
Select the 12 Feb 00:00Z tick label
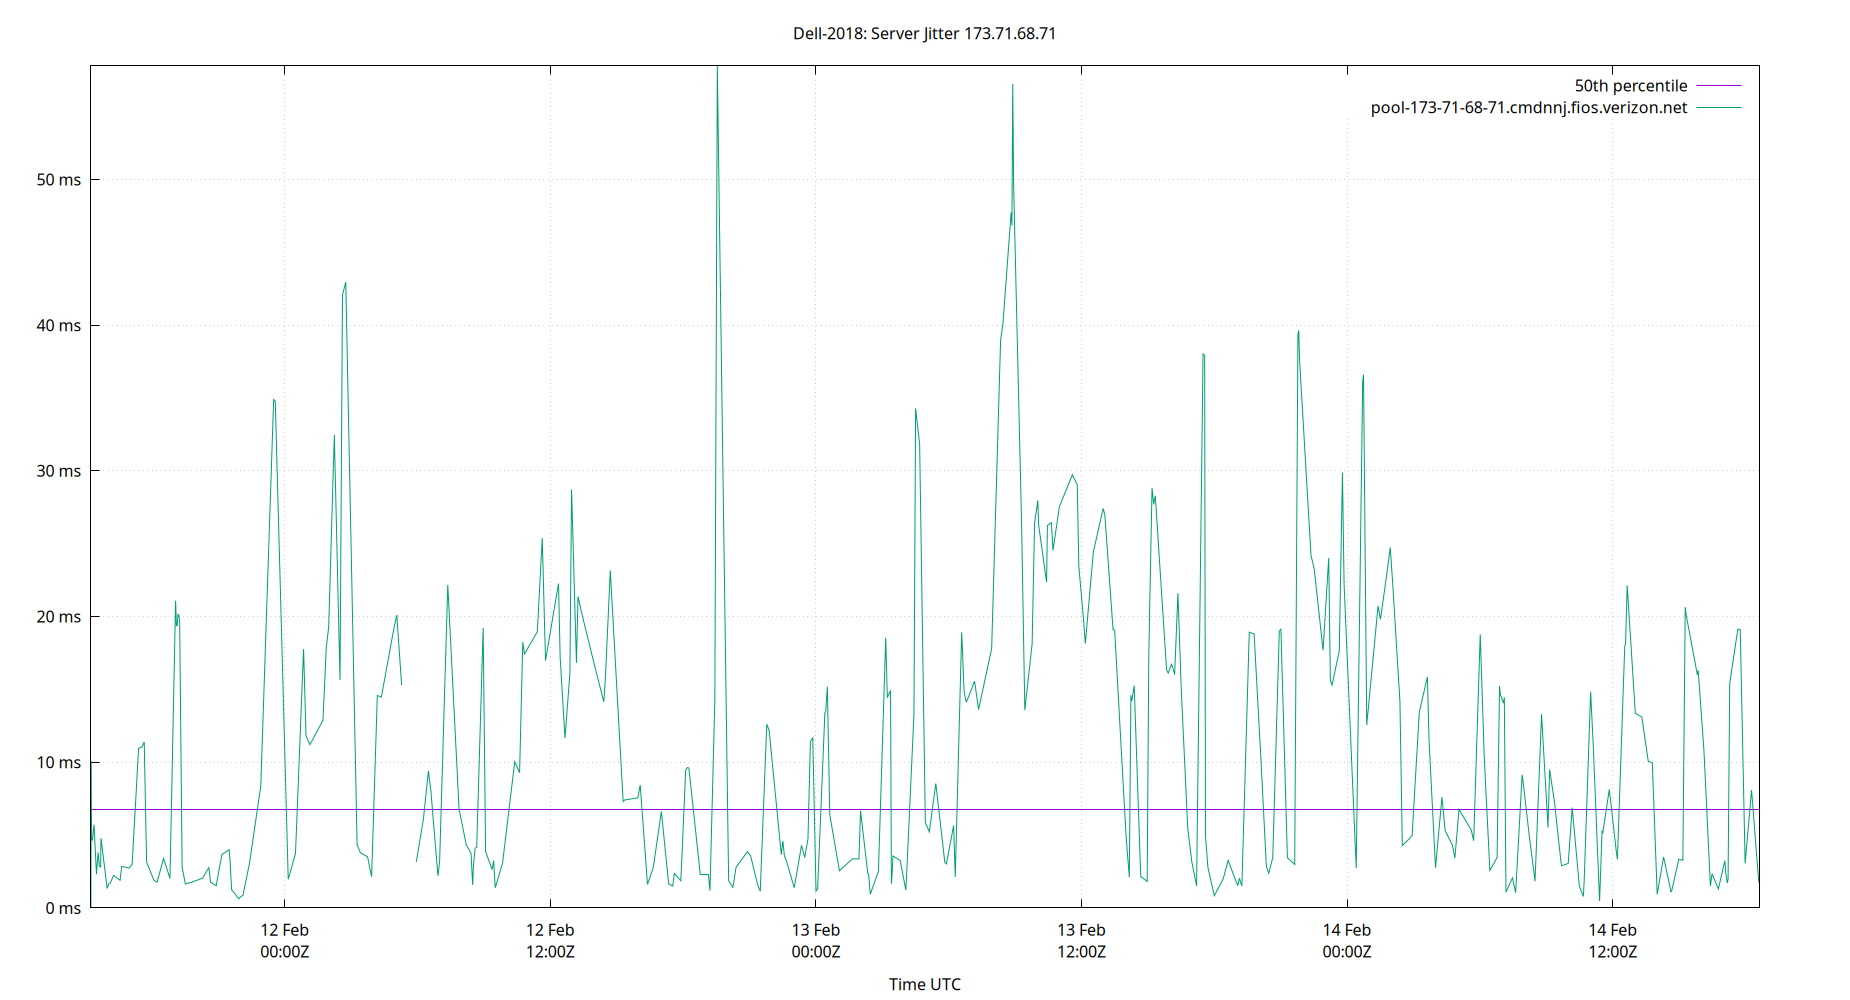[x=284, y=940]
